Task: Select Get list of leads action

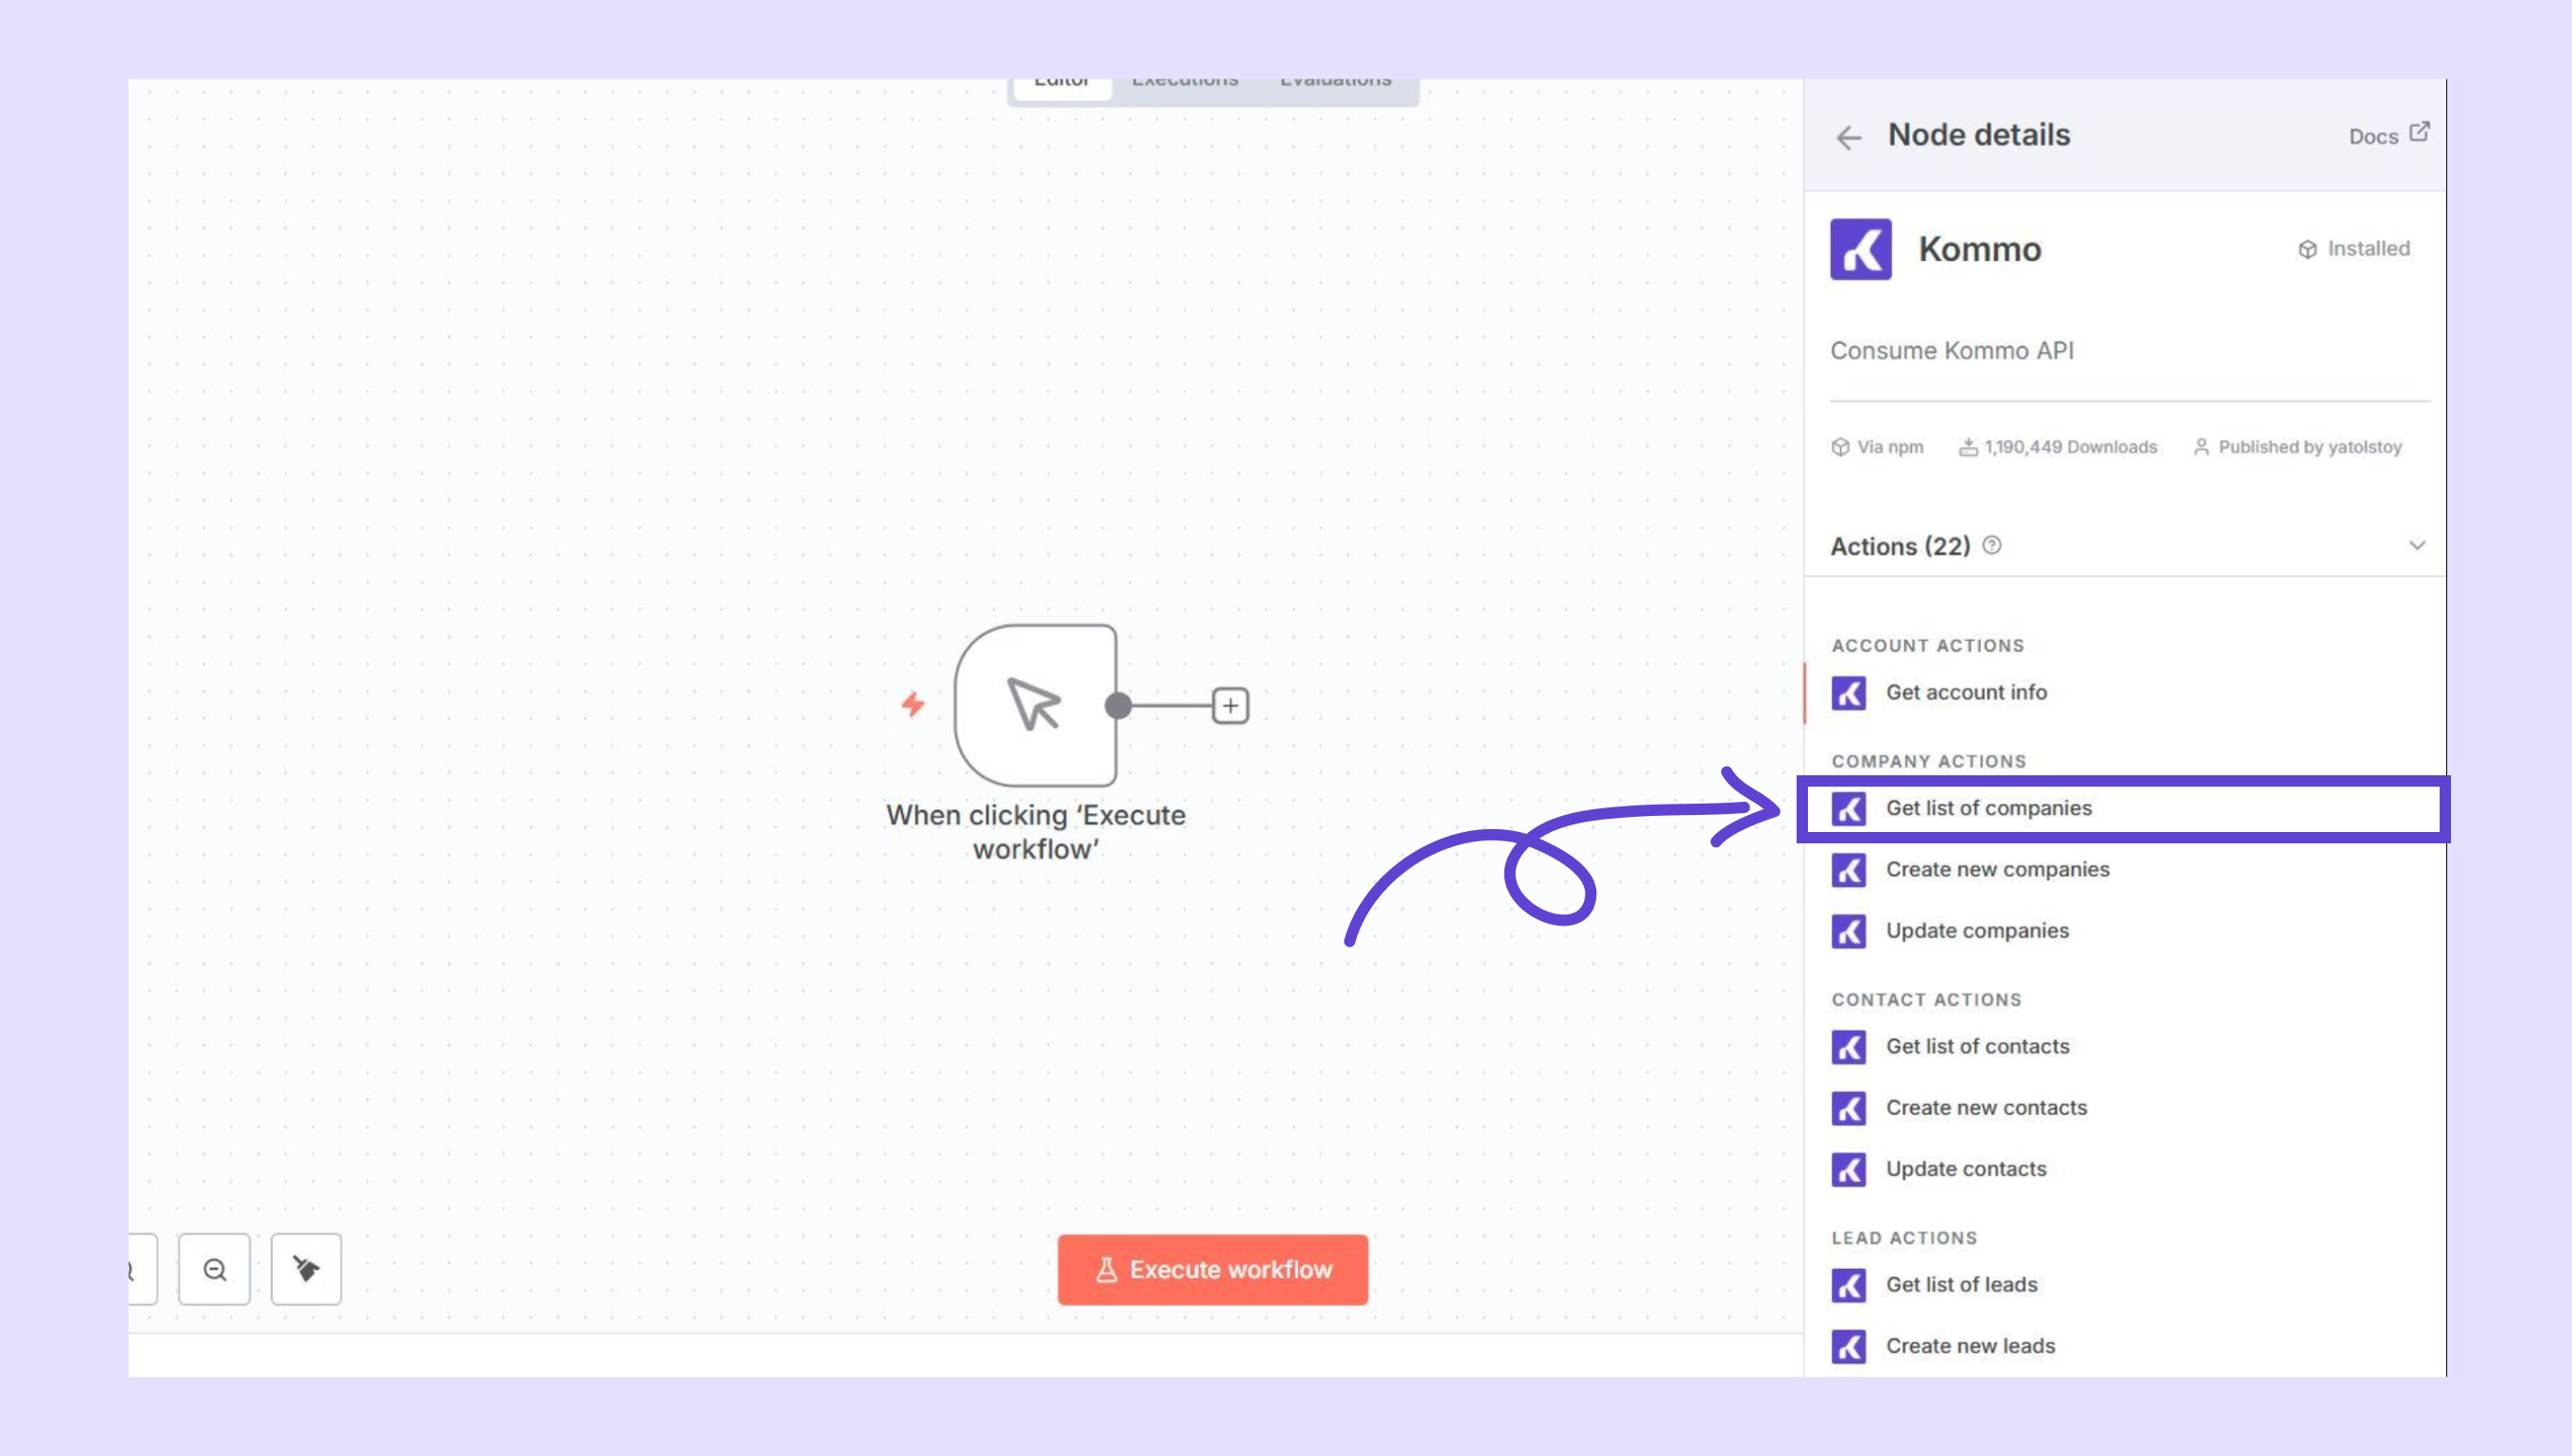Action: [x=1960, y=1284]
